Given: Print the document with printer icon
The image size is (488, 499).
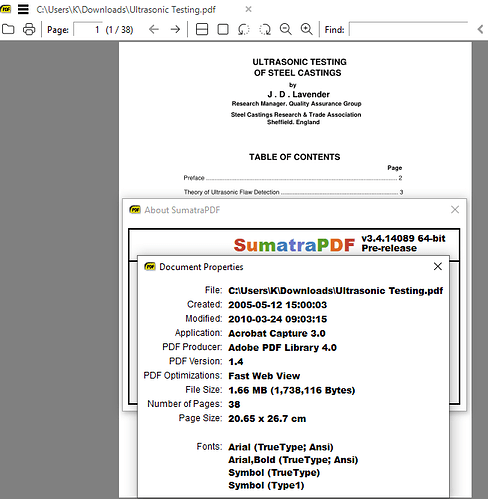Looking at the screenshot, I should (29, 29).
